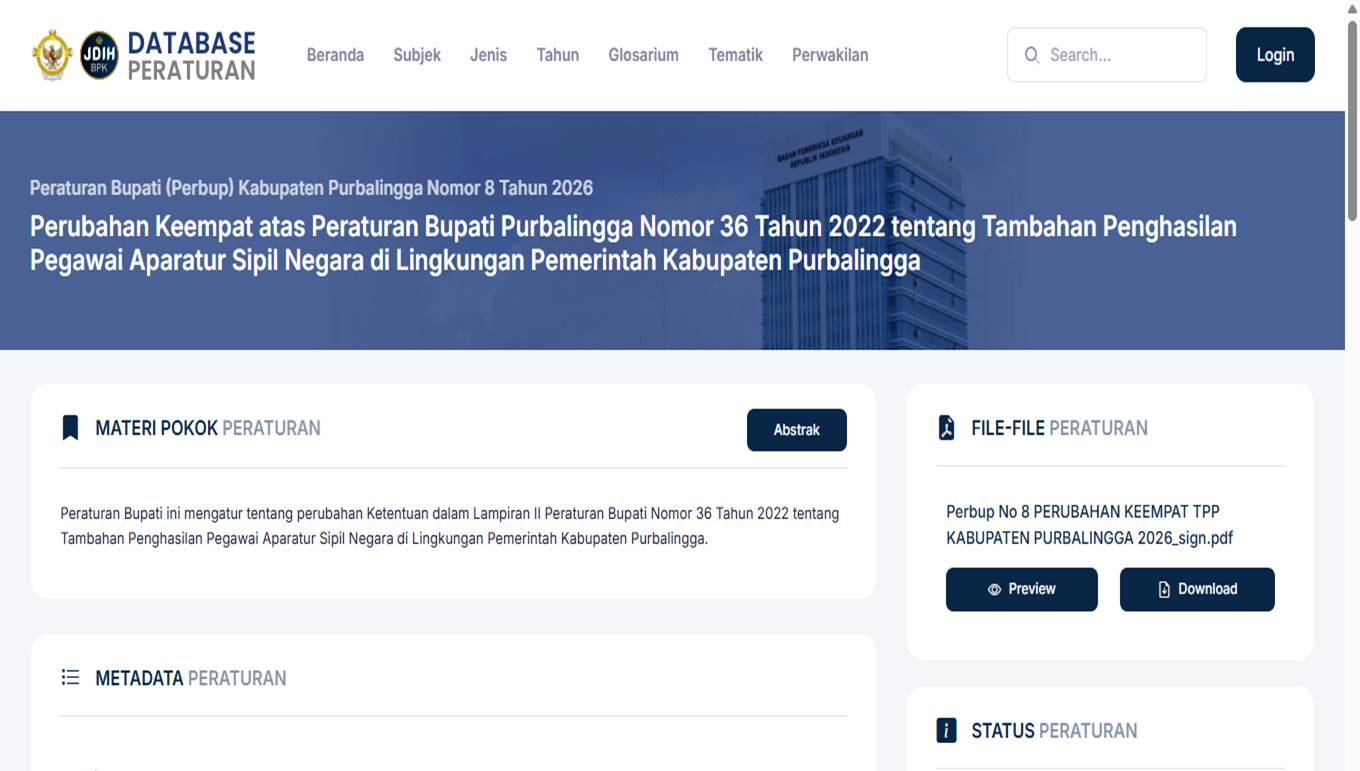Click the info icon beside Status Peraturan
1360x771 pixels.
(946, 730)
